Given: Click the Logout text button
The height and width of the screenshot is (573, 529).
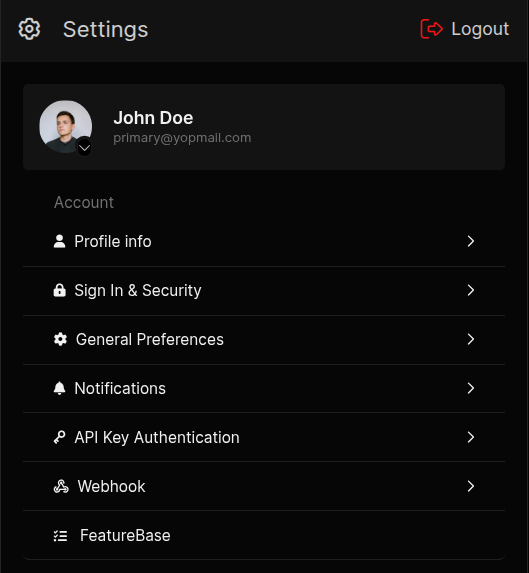Looking at the screenshot, I should 480,29.
